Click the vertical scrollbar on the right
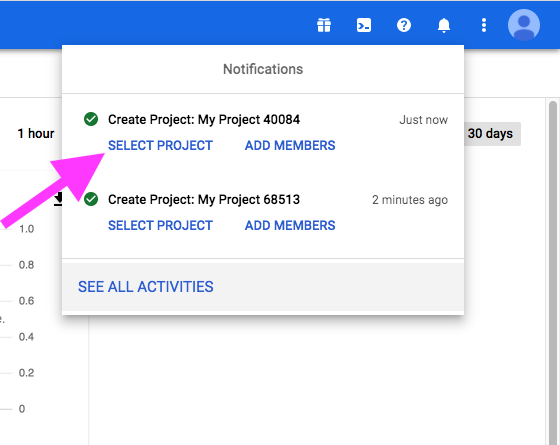The width and height of the screenshot is (560, 445). coord(553,271)
